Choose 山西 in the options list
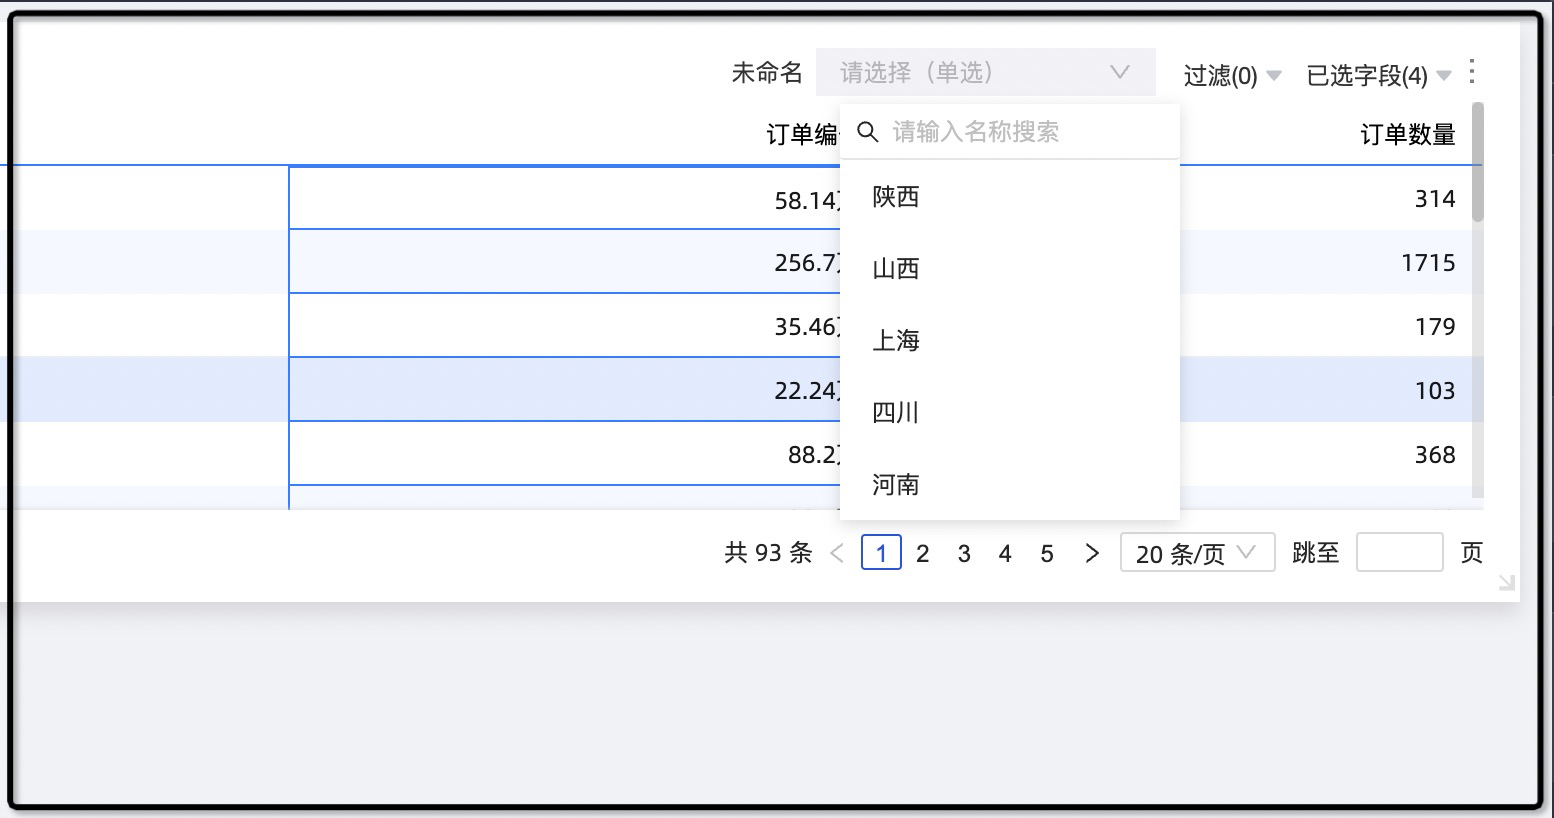This screenshot has width=1554, height=818. pos(896,269)
